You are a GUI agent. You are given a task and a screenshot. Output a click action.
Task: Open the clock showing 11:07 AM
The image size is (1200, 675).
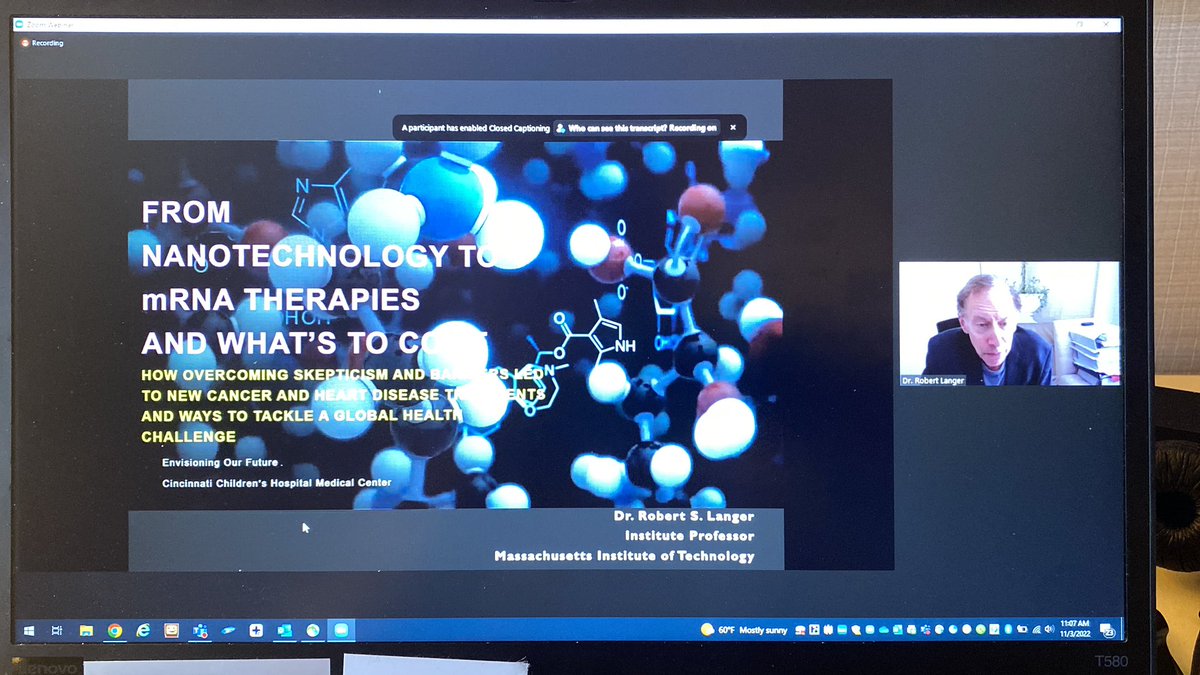[x=1074, y=630]
